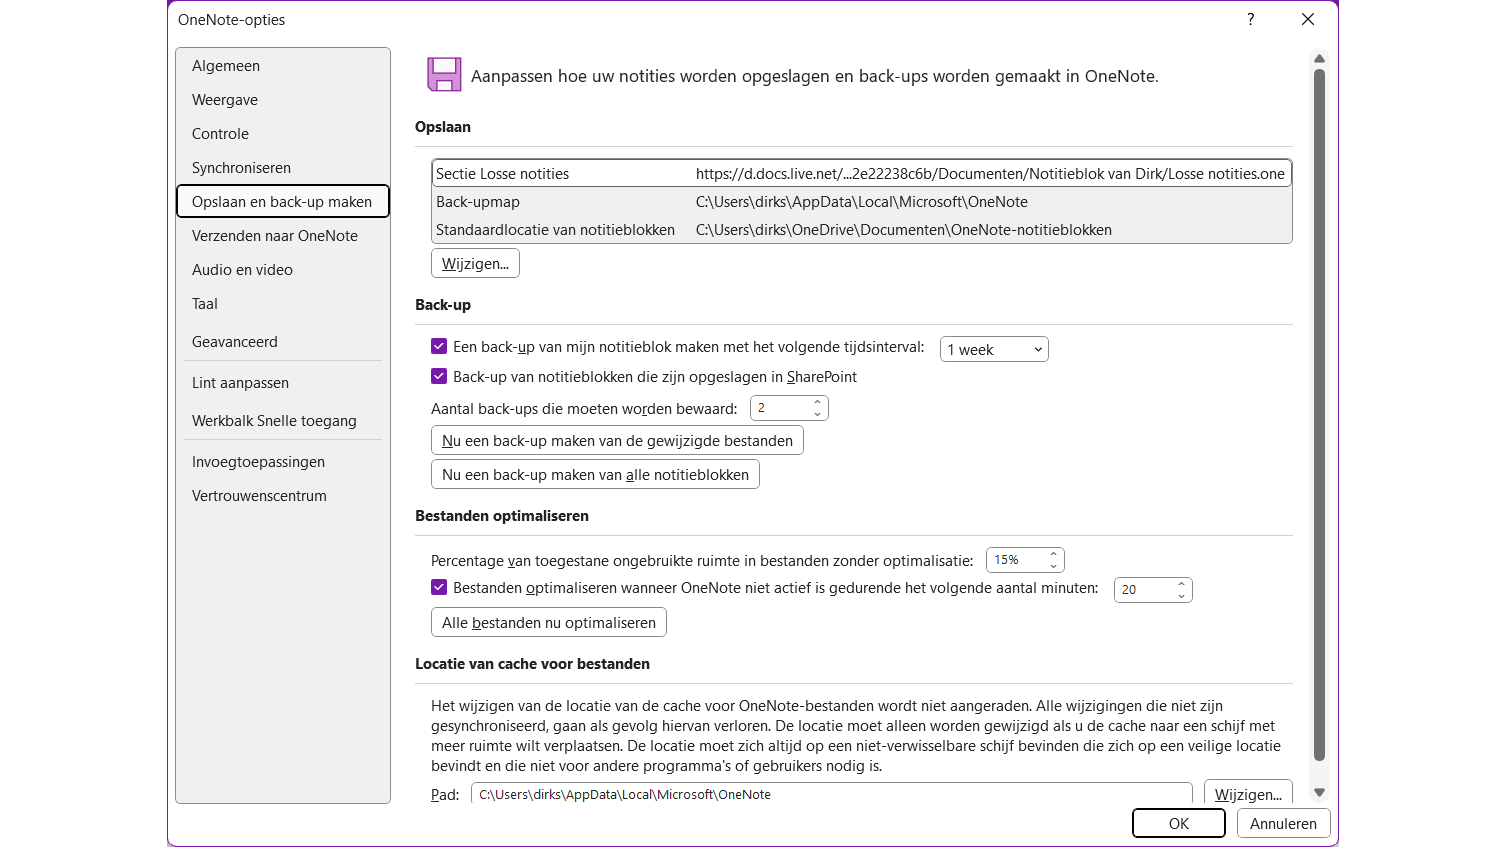1506x847 pixels.
Task: Open the help question mark icon
Action: [1250, 19]
